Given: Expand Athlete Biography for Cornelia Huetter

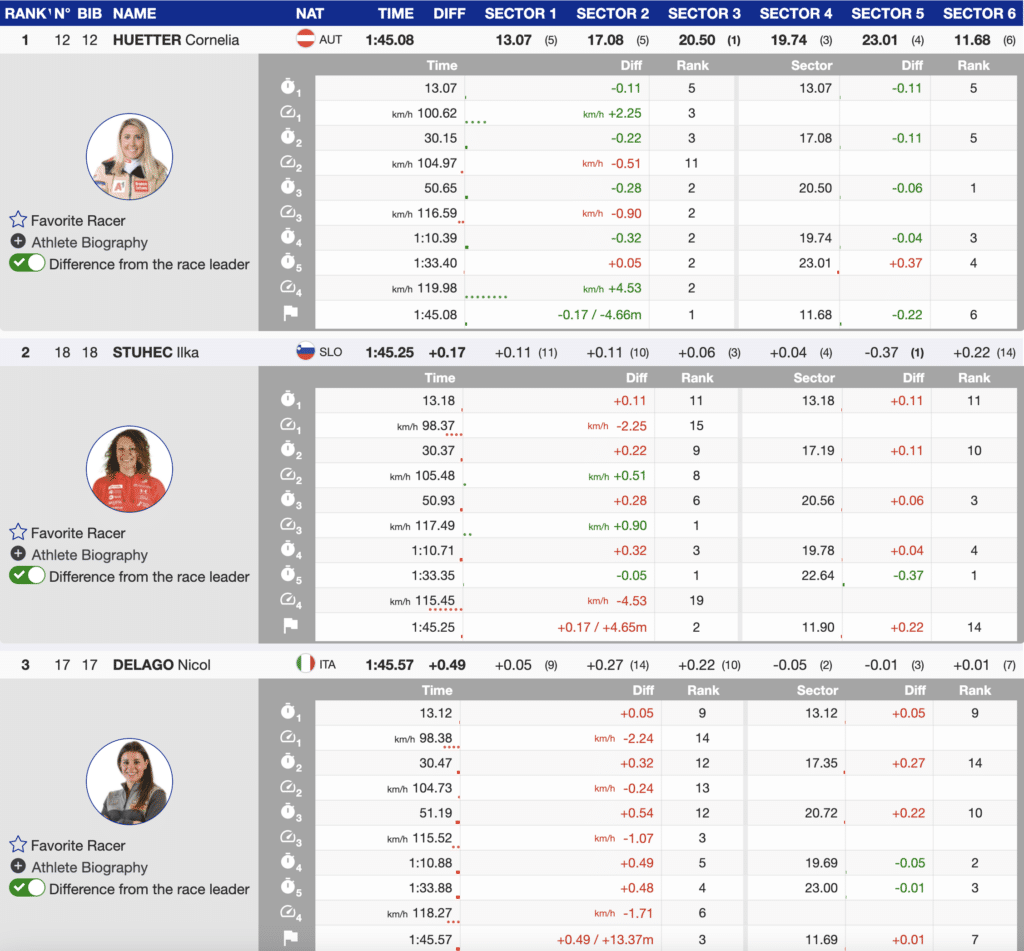Looking at the screenshot, I should click(x=18, y=242).
